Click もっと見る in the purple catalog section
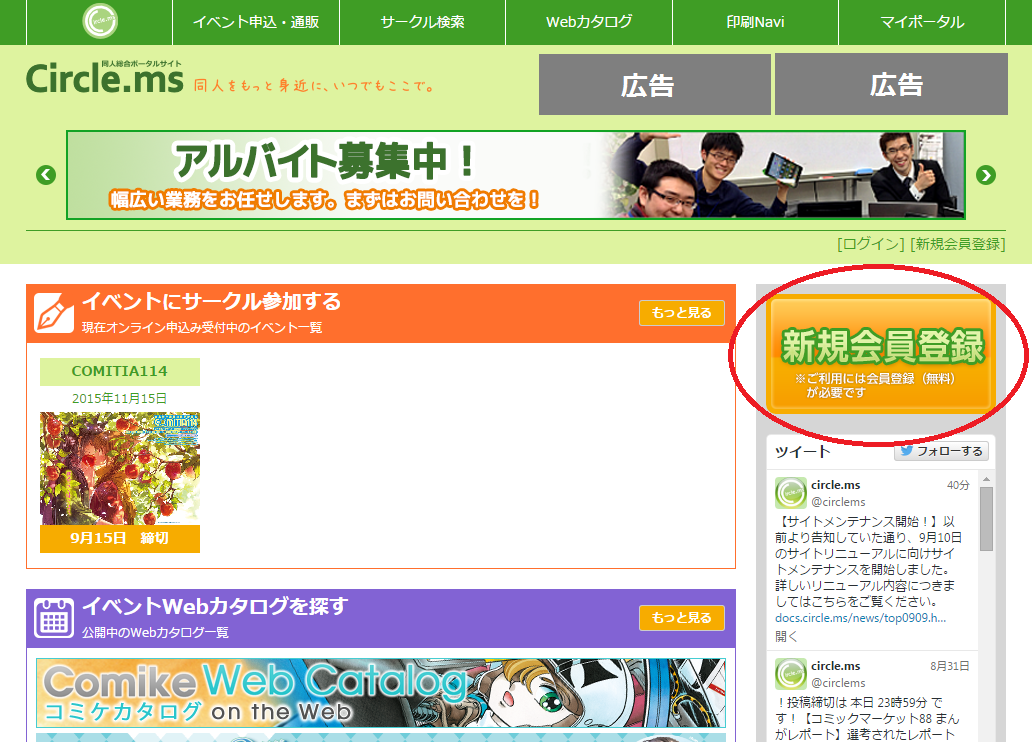The height and width of the screenshot is (742, 1032). click(681, 618)
